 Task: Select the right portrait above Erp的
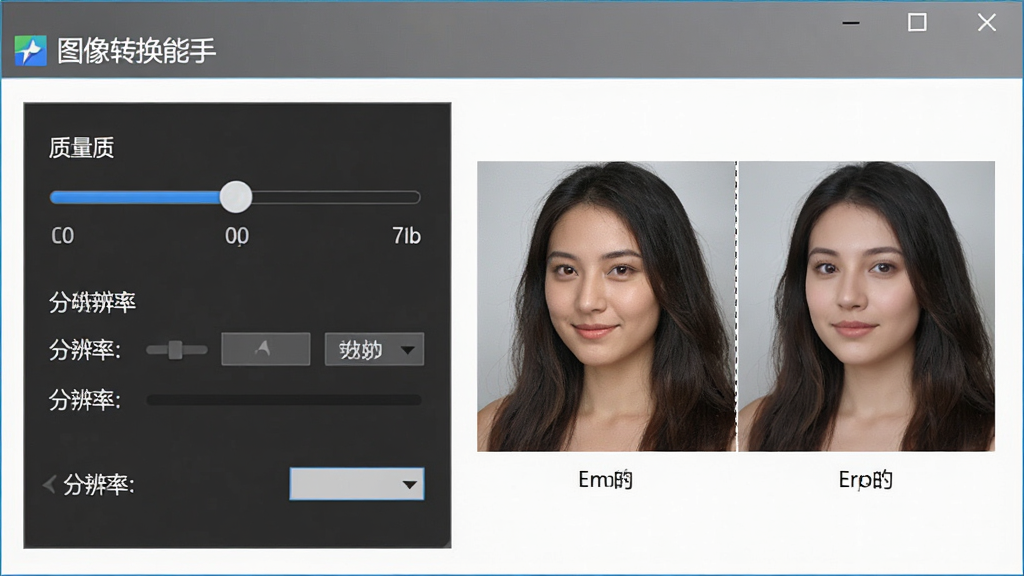coord(867,306)
